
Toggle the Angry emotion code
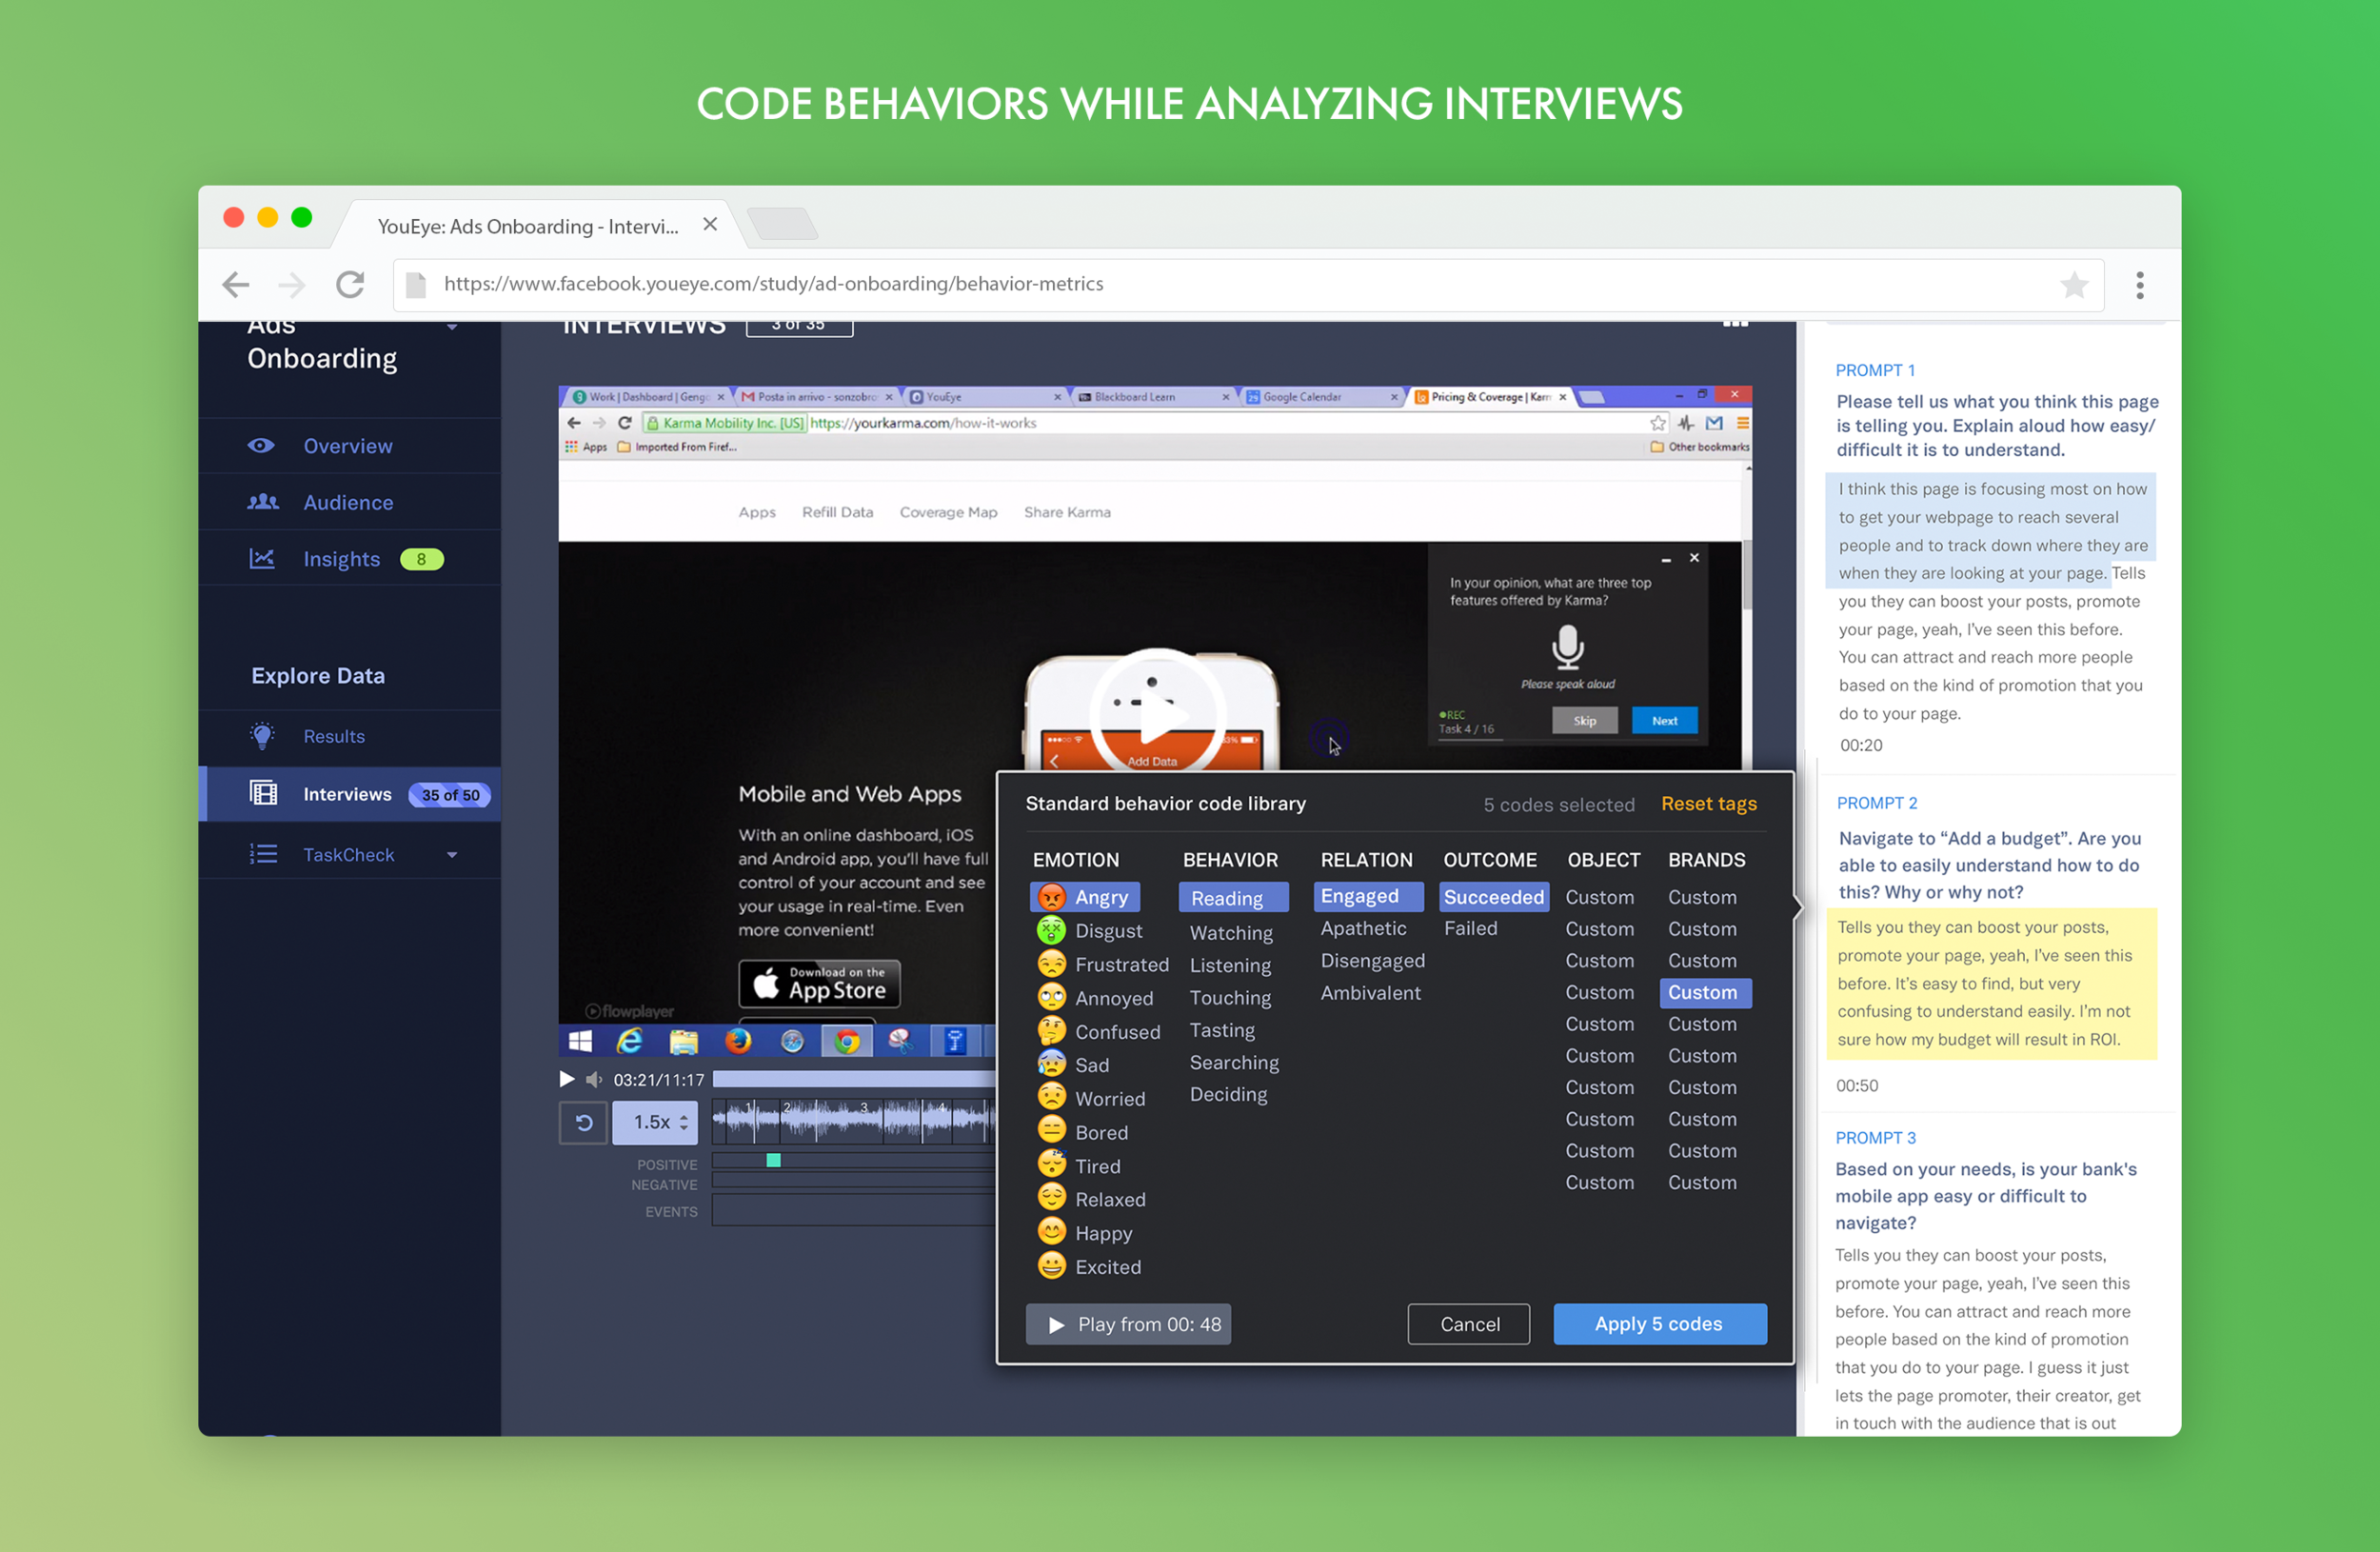tap(1084, 897)
